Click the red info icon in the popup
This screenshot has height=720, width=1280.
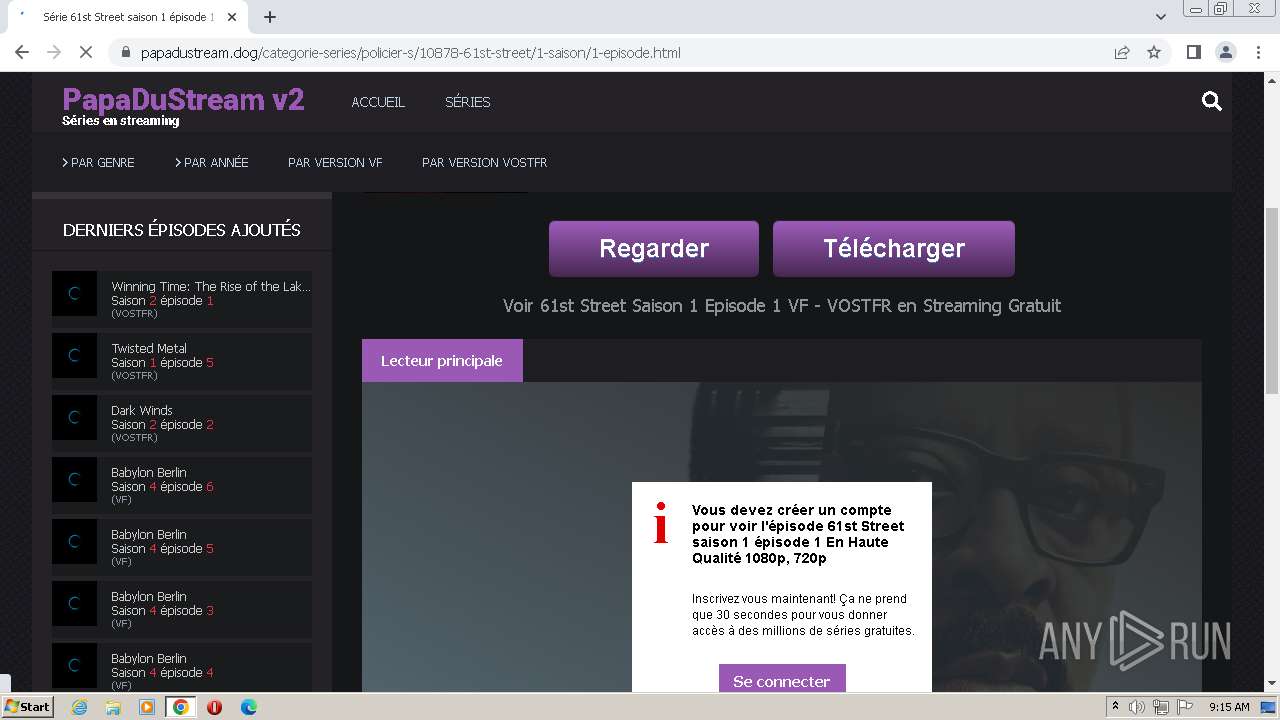click(660, 523)
